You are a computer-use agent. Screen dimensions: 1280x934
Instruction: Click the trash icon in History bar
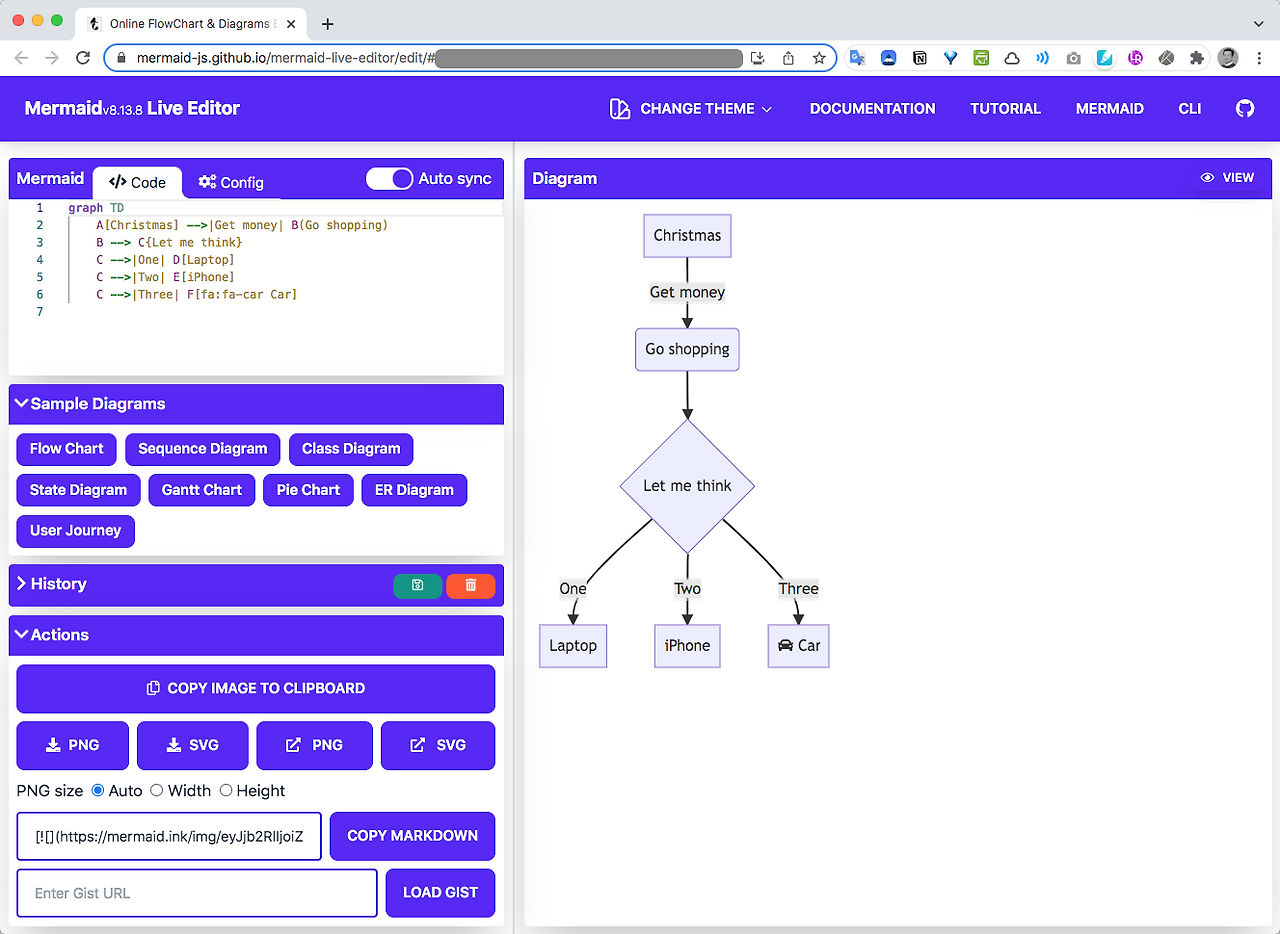tap(470, 586)
